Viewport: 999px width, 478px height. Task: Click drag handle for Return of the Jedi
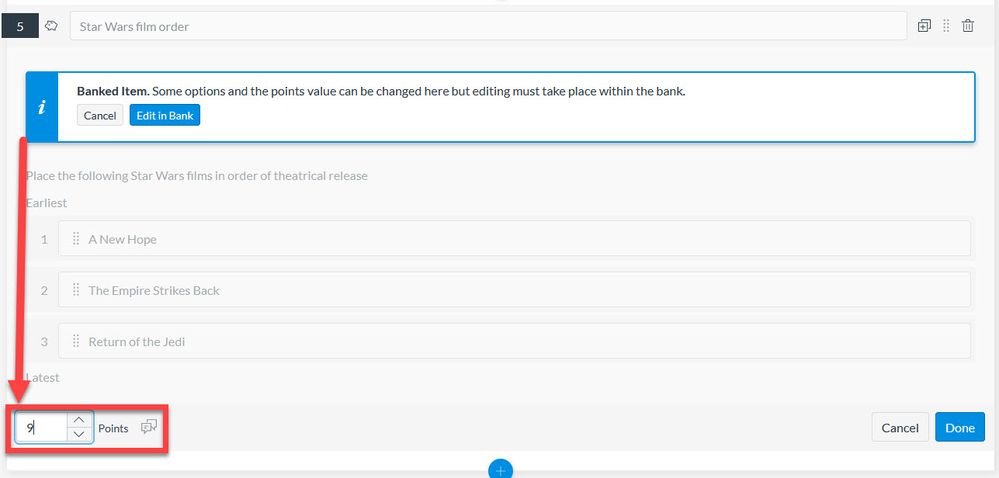pyautogui.click(x=76, y=341)
